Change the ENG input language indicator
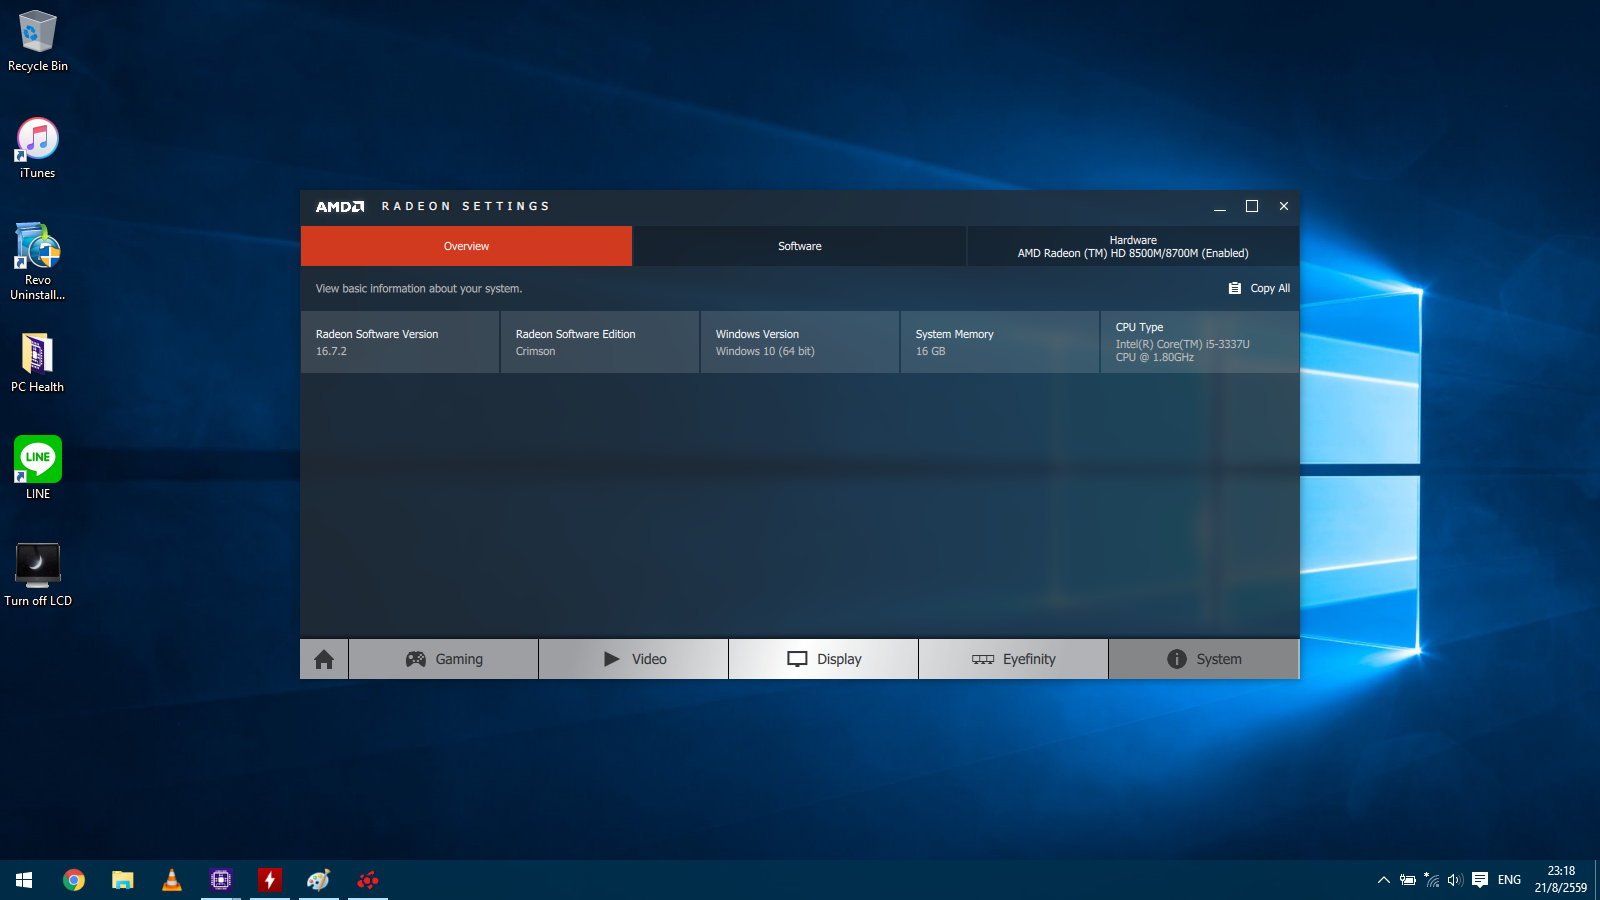The image size is (1600, 900). coord(1510,880)
